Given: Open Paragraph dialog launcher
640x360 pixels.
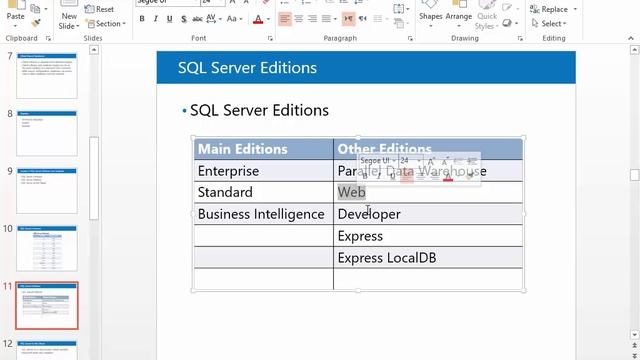Looking at the screenshot, I should coord(410,38).
